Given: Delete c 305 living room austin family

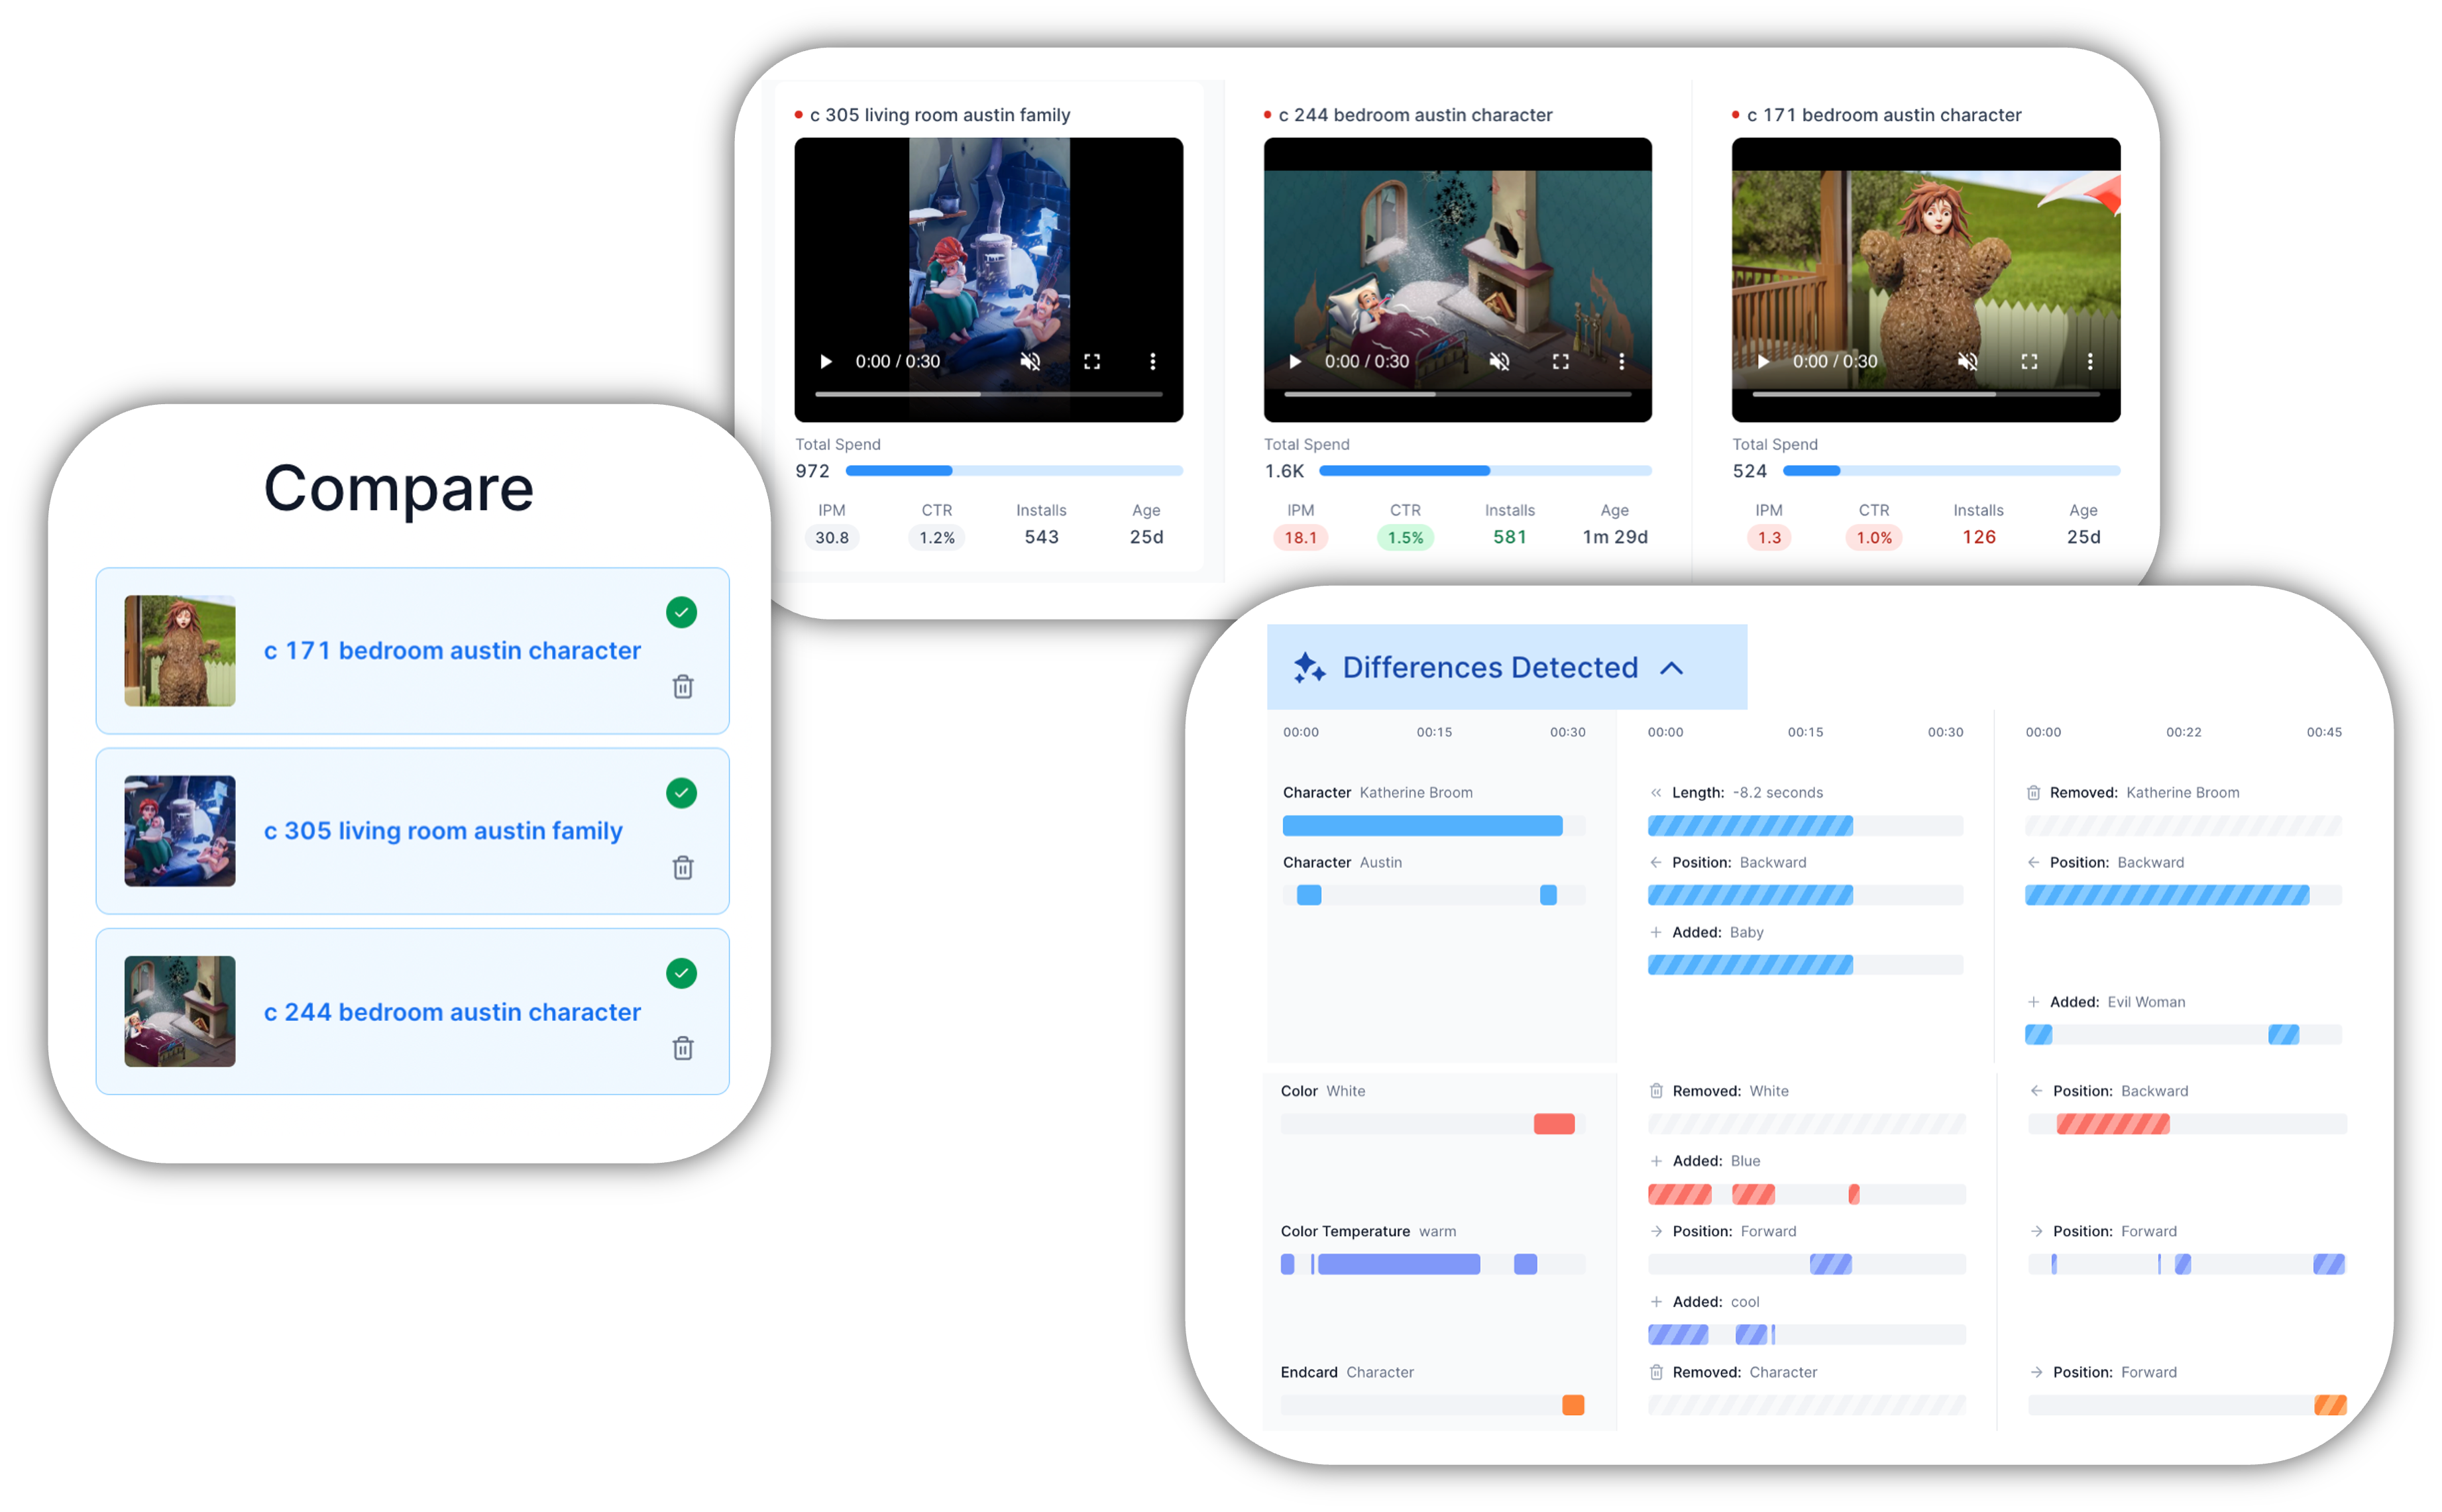Looking at the screenshot, I should (683, 868).
